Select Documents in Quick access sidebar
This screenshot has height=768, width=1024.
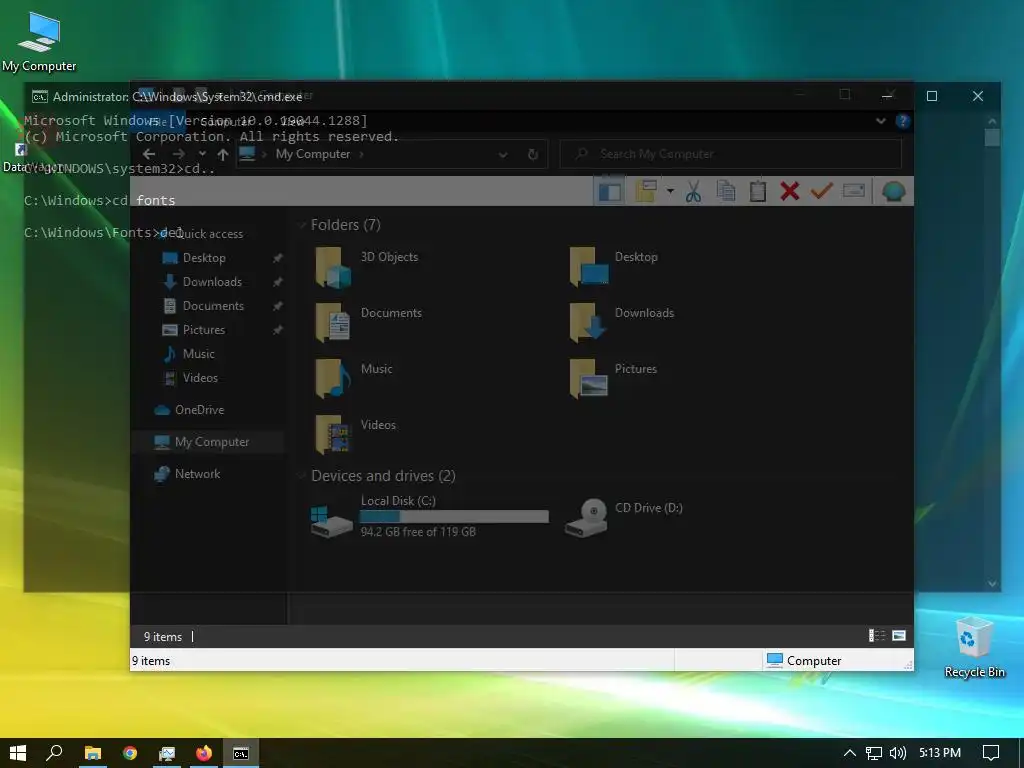pyautogui.click(x=213, y=306)
